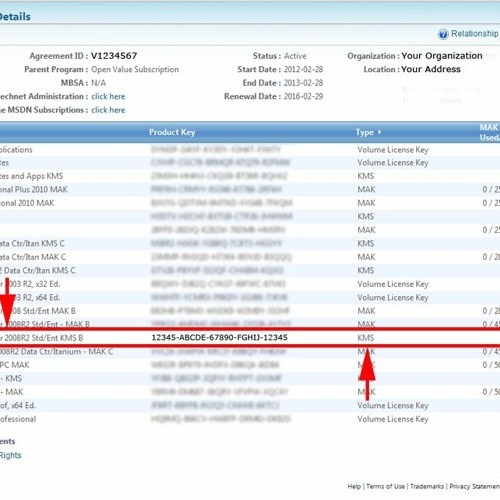Click Agreement ID value V1234567
The height and width of the screenshot is (500, 500).
[114, 56]
